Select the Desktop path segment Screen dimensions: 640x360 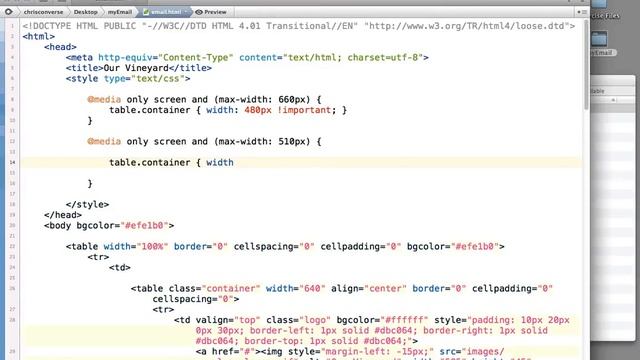pos(85,12)
